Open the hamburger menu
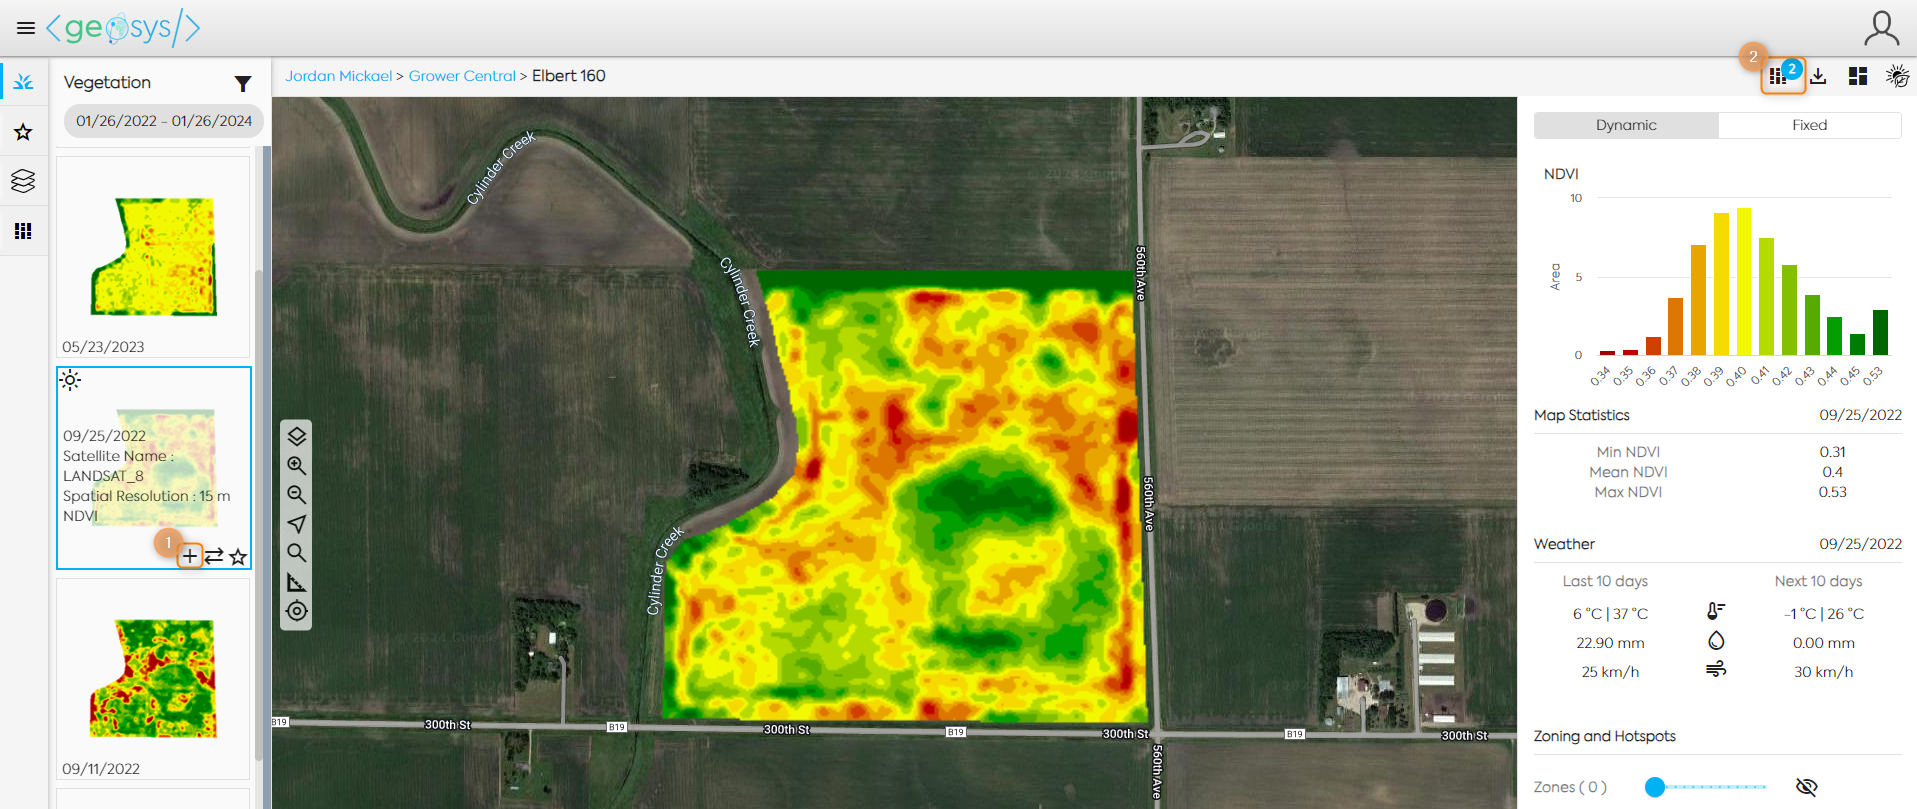Screen dimensions: 1917x809 tap(26, 28)
